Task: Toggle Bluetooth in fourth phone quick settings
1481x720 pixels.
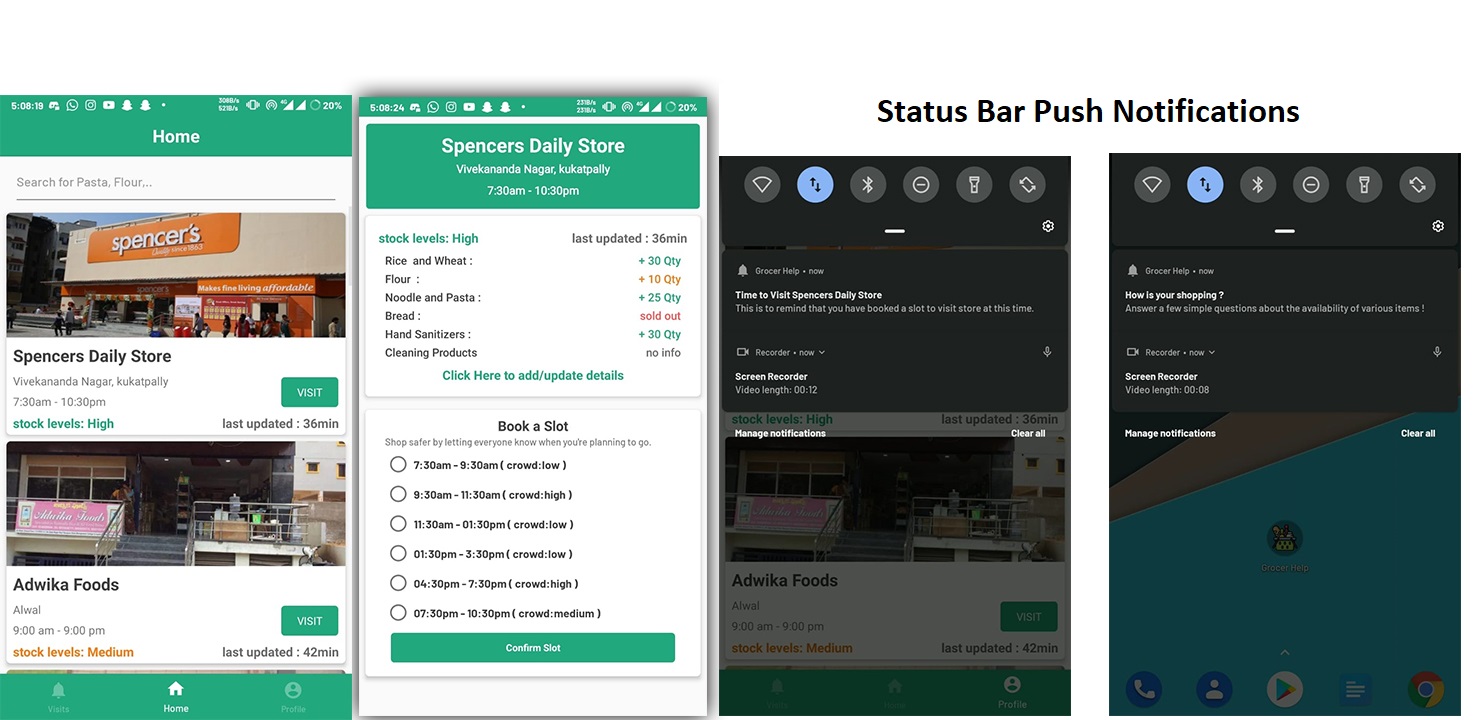Action: (1258, 184)
